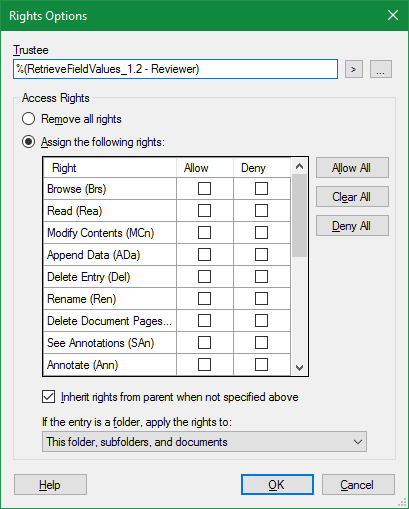
Task: Check Allow for Browse (Brs)
Action: tap(204, 189)
